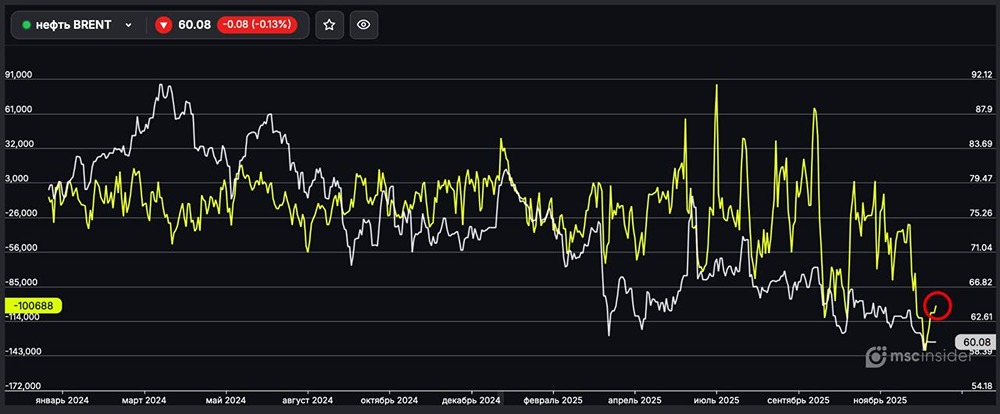The image size is (1000, 414).
Task: Click the июль 2025 time axis label
Action: point(714,397)
